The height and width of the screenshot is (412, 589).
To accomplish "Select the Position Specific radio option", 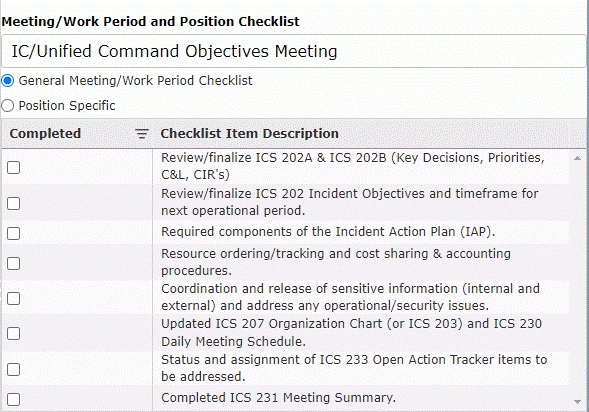I will 8,106.
